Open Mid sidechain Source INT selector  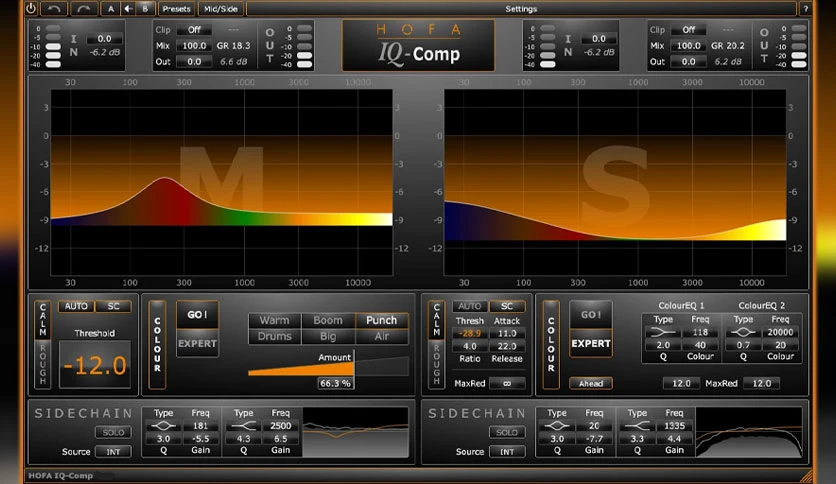[113, 451]
